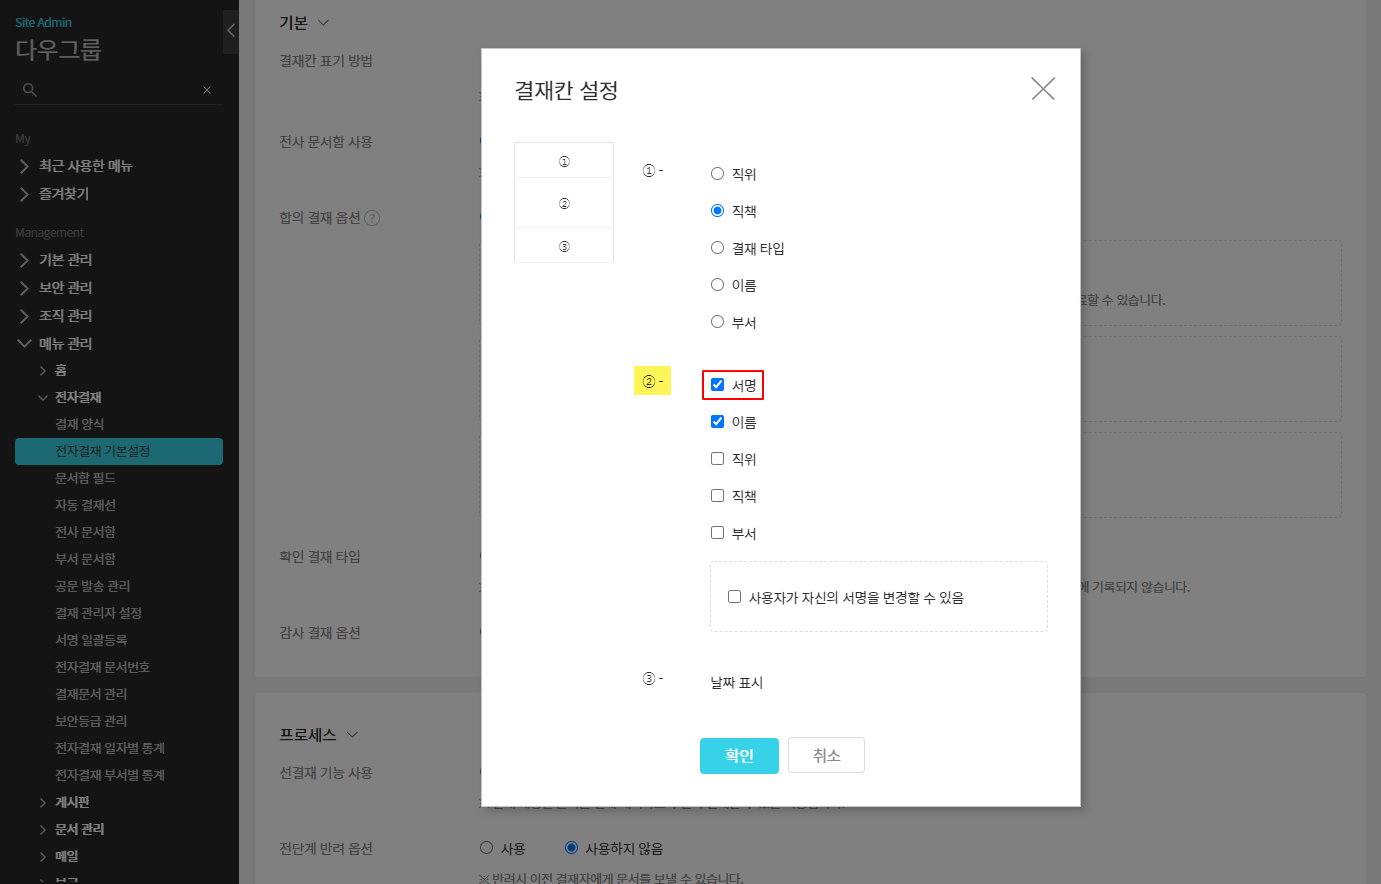
Task: Click the sidebar search input field
Action: point(118,90)
